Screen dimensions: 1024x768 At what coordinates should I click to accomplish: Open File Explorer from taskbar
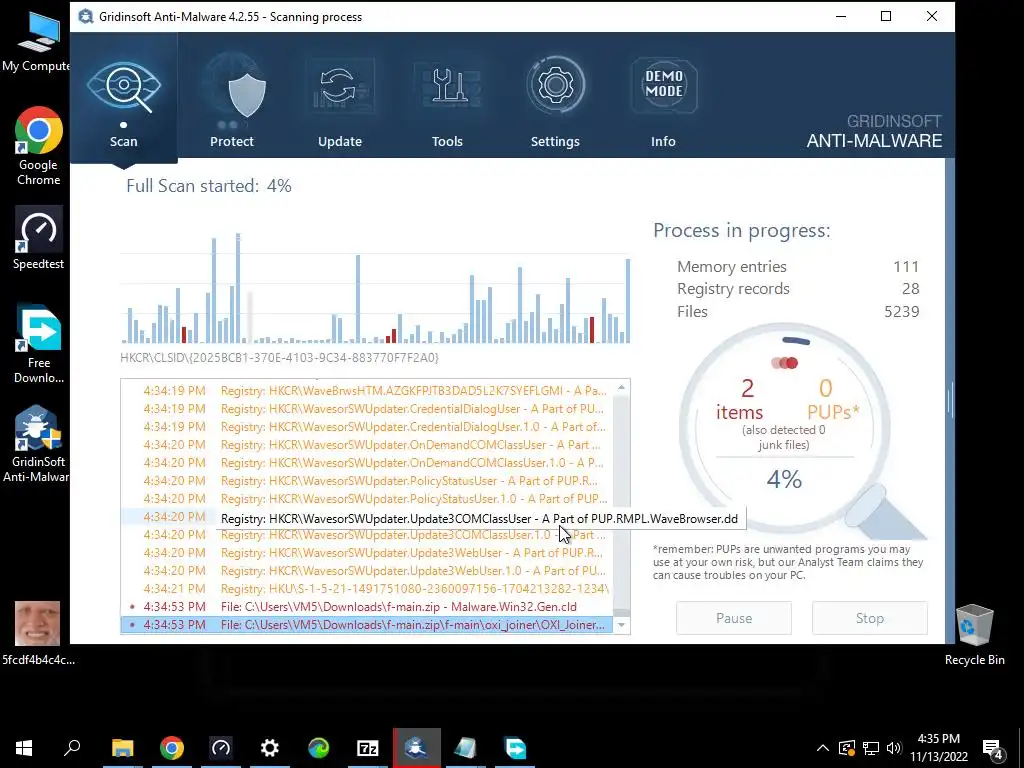123,748
